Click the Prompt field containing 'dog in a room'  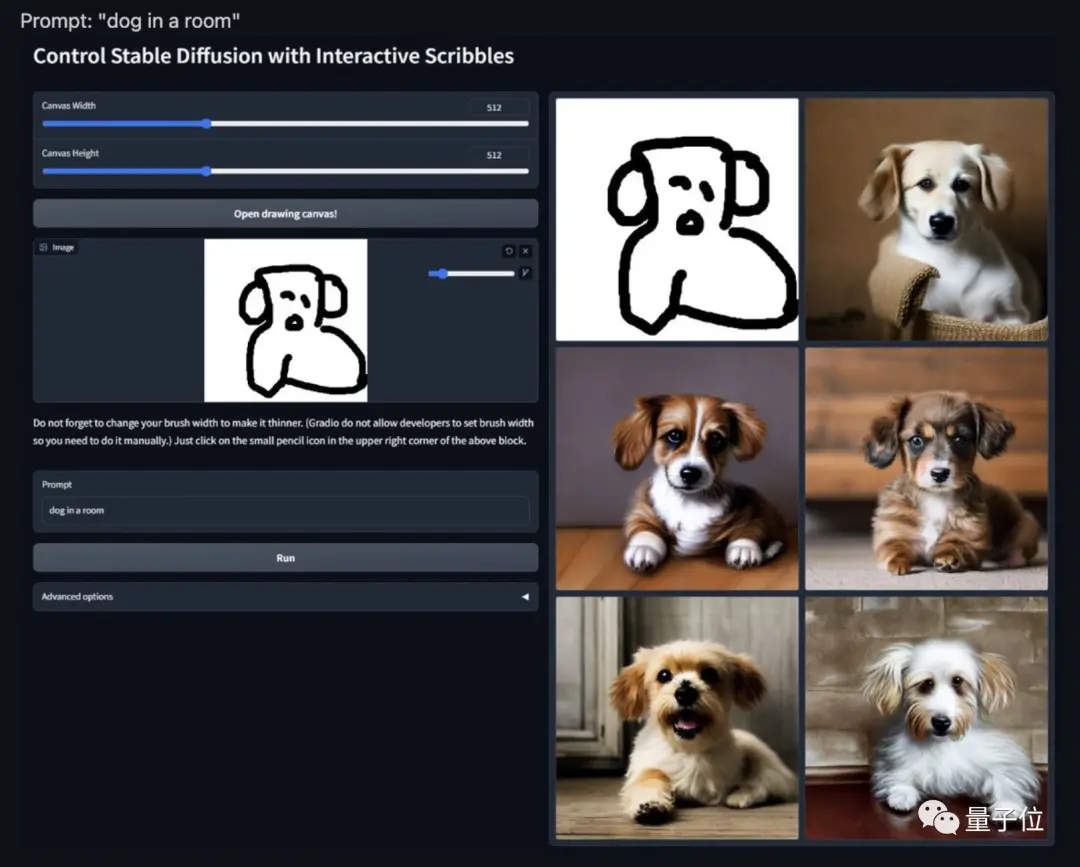285,510
